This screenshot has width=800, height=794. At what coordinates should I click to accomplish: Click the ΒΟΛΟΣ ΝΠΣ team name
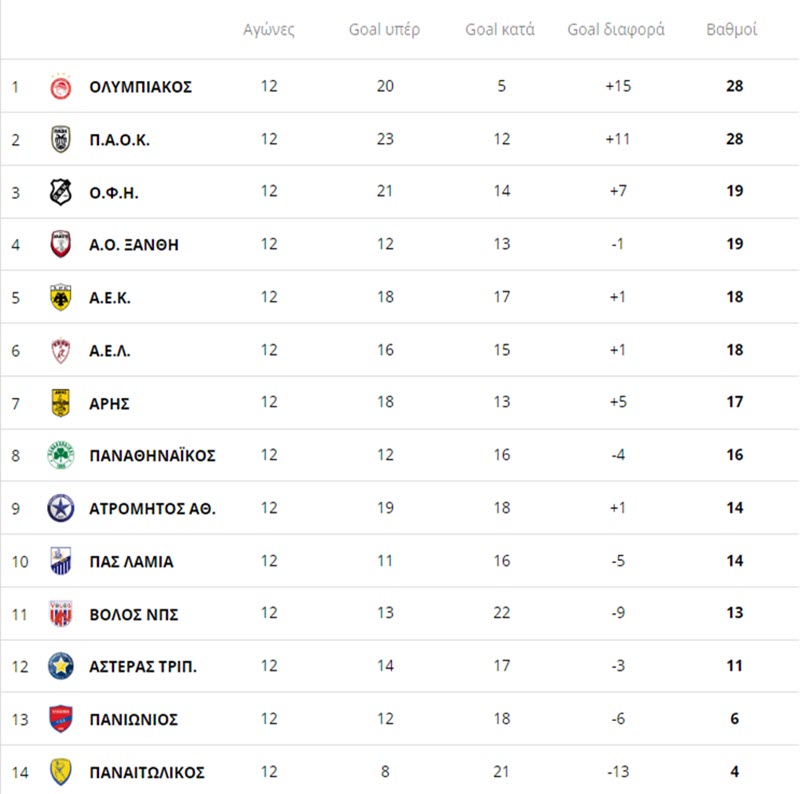coord(134,615)
